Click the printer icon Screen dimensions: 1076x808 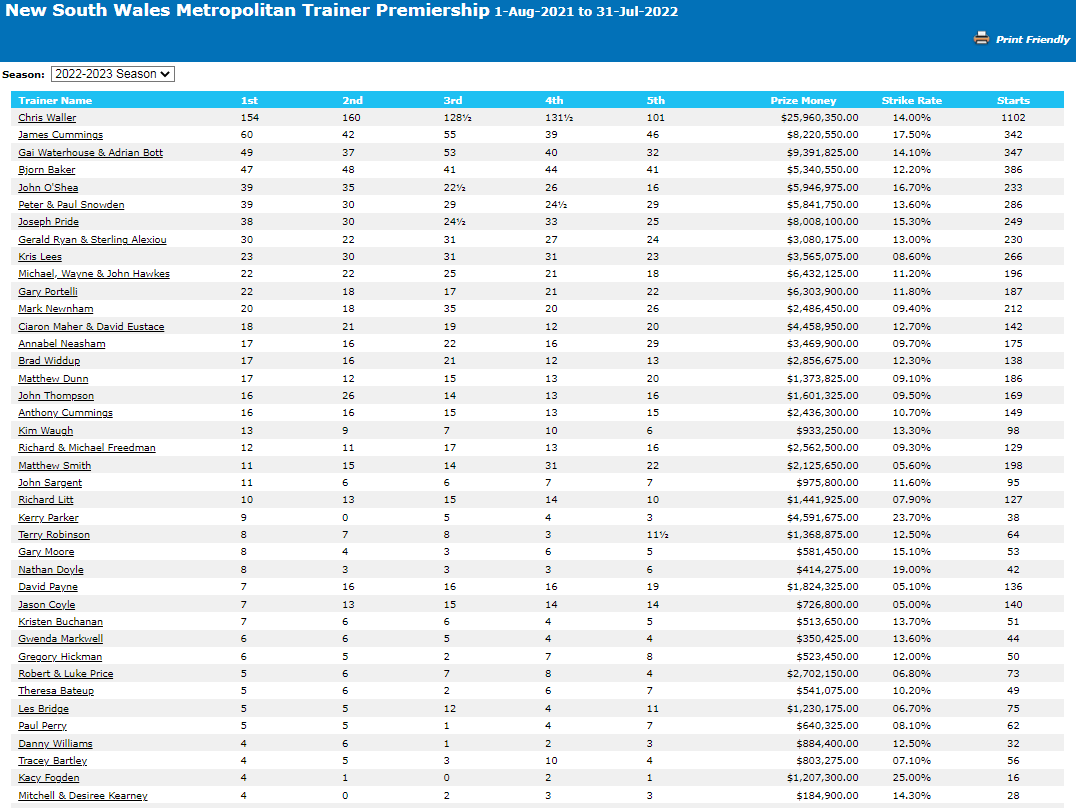point(981,38)
